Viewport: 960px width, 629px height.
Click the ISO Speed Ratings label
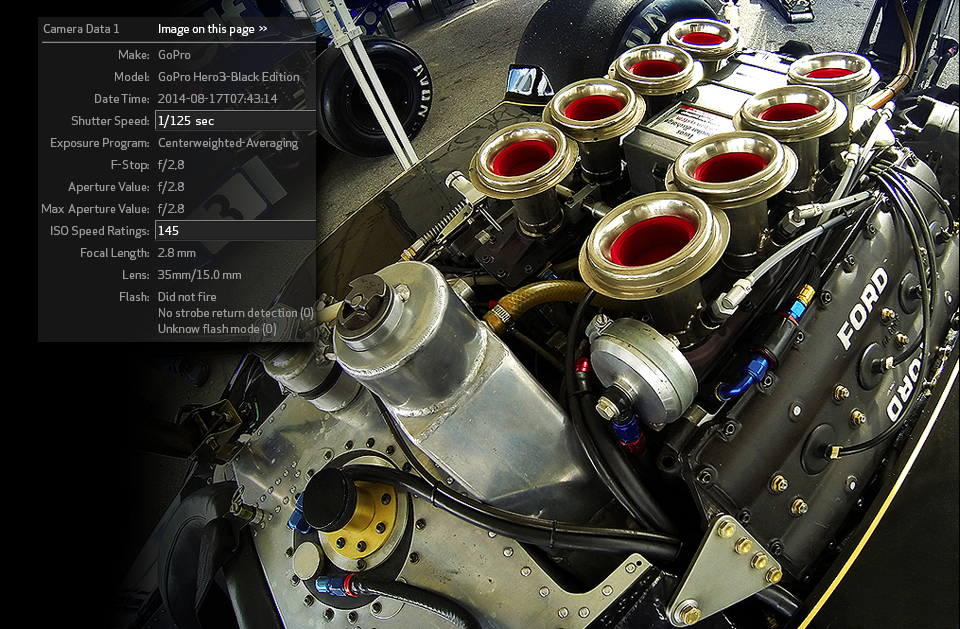click(100, 231)
